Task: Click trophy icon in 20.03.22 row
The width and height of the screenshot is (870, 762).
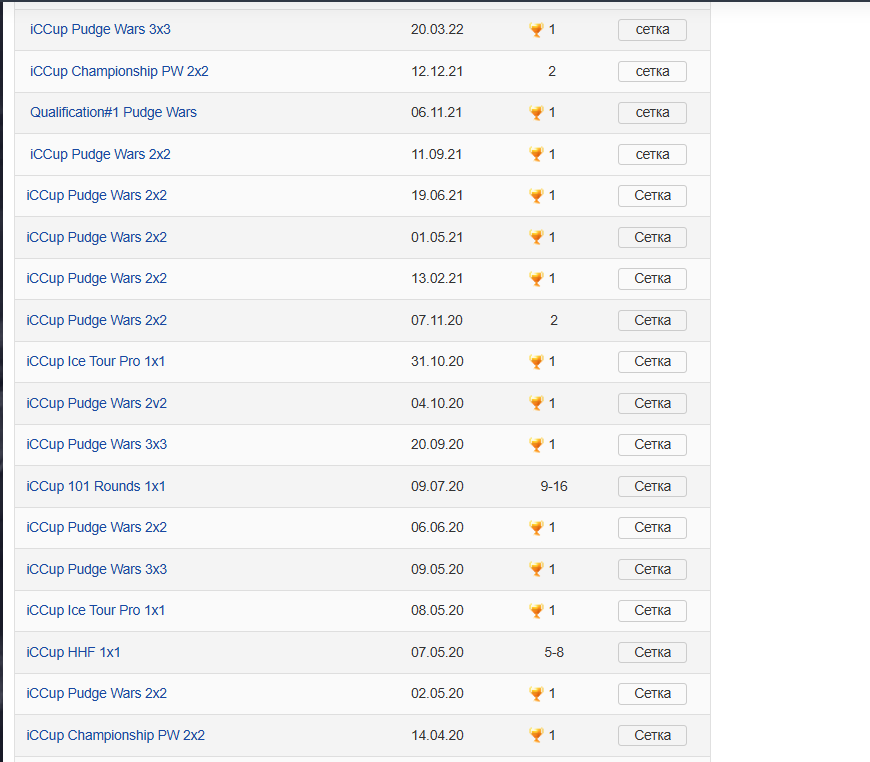Action: click(536, 29)
